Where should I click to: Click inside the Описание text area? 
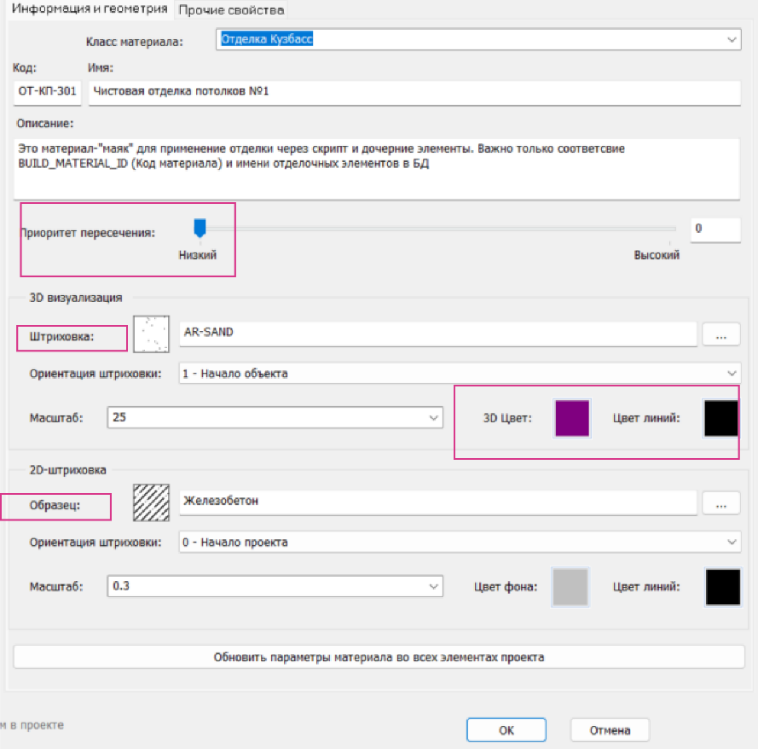(377, 168)
